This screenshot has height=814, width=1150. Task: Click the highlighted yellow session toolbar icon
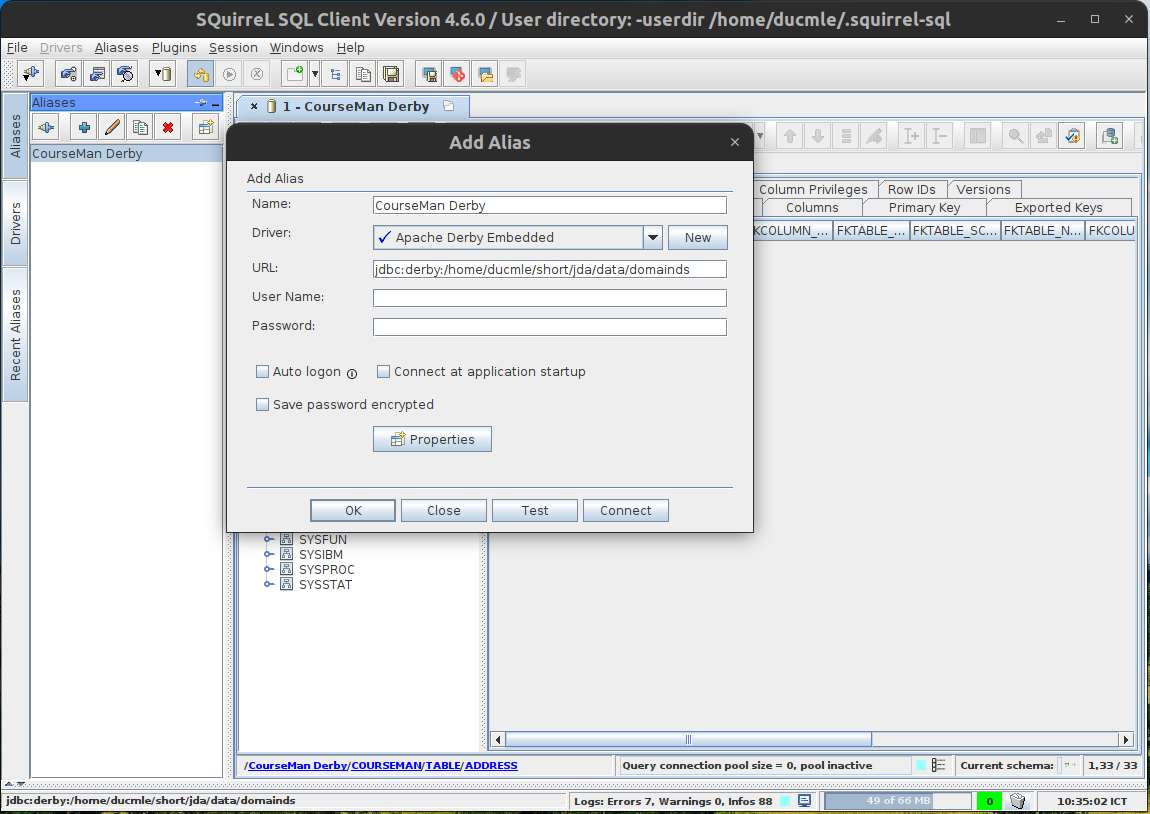[x=200, y=74]
